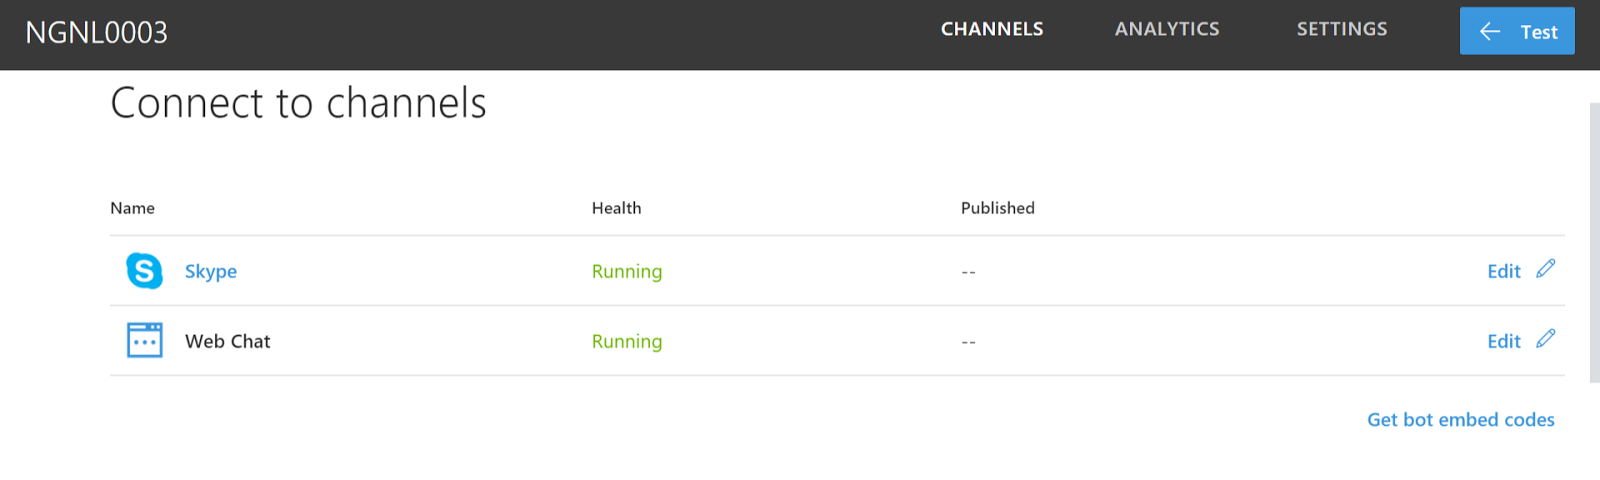The width and height of the screenshot is (1600, 480).
Task: Click the Health column header
Action: click(x=616, y=208)
